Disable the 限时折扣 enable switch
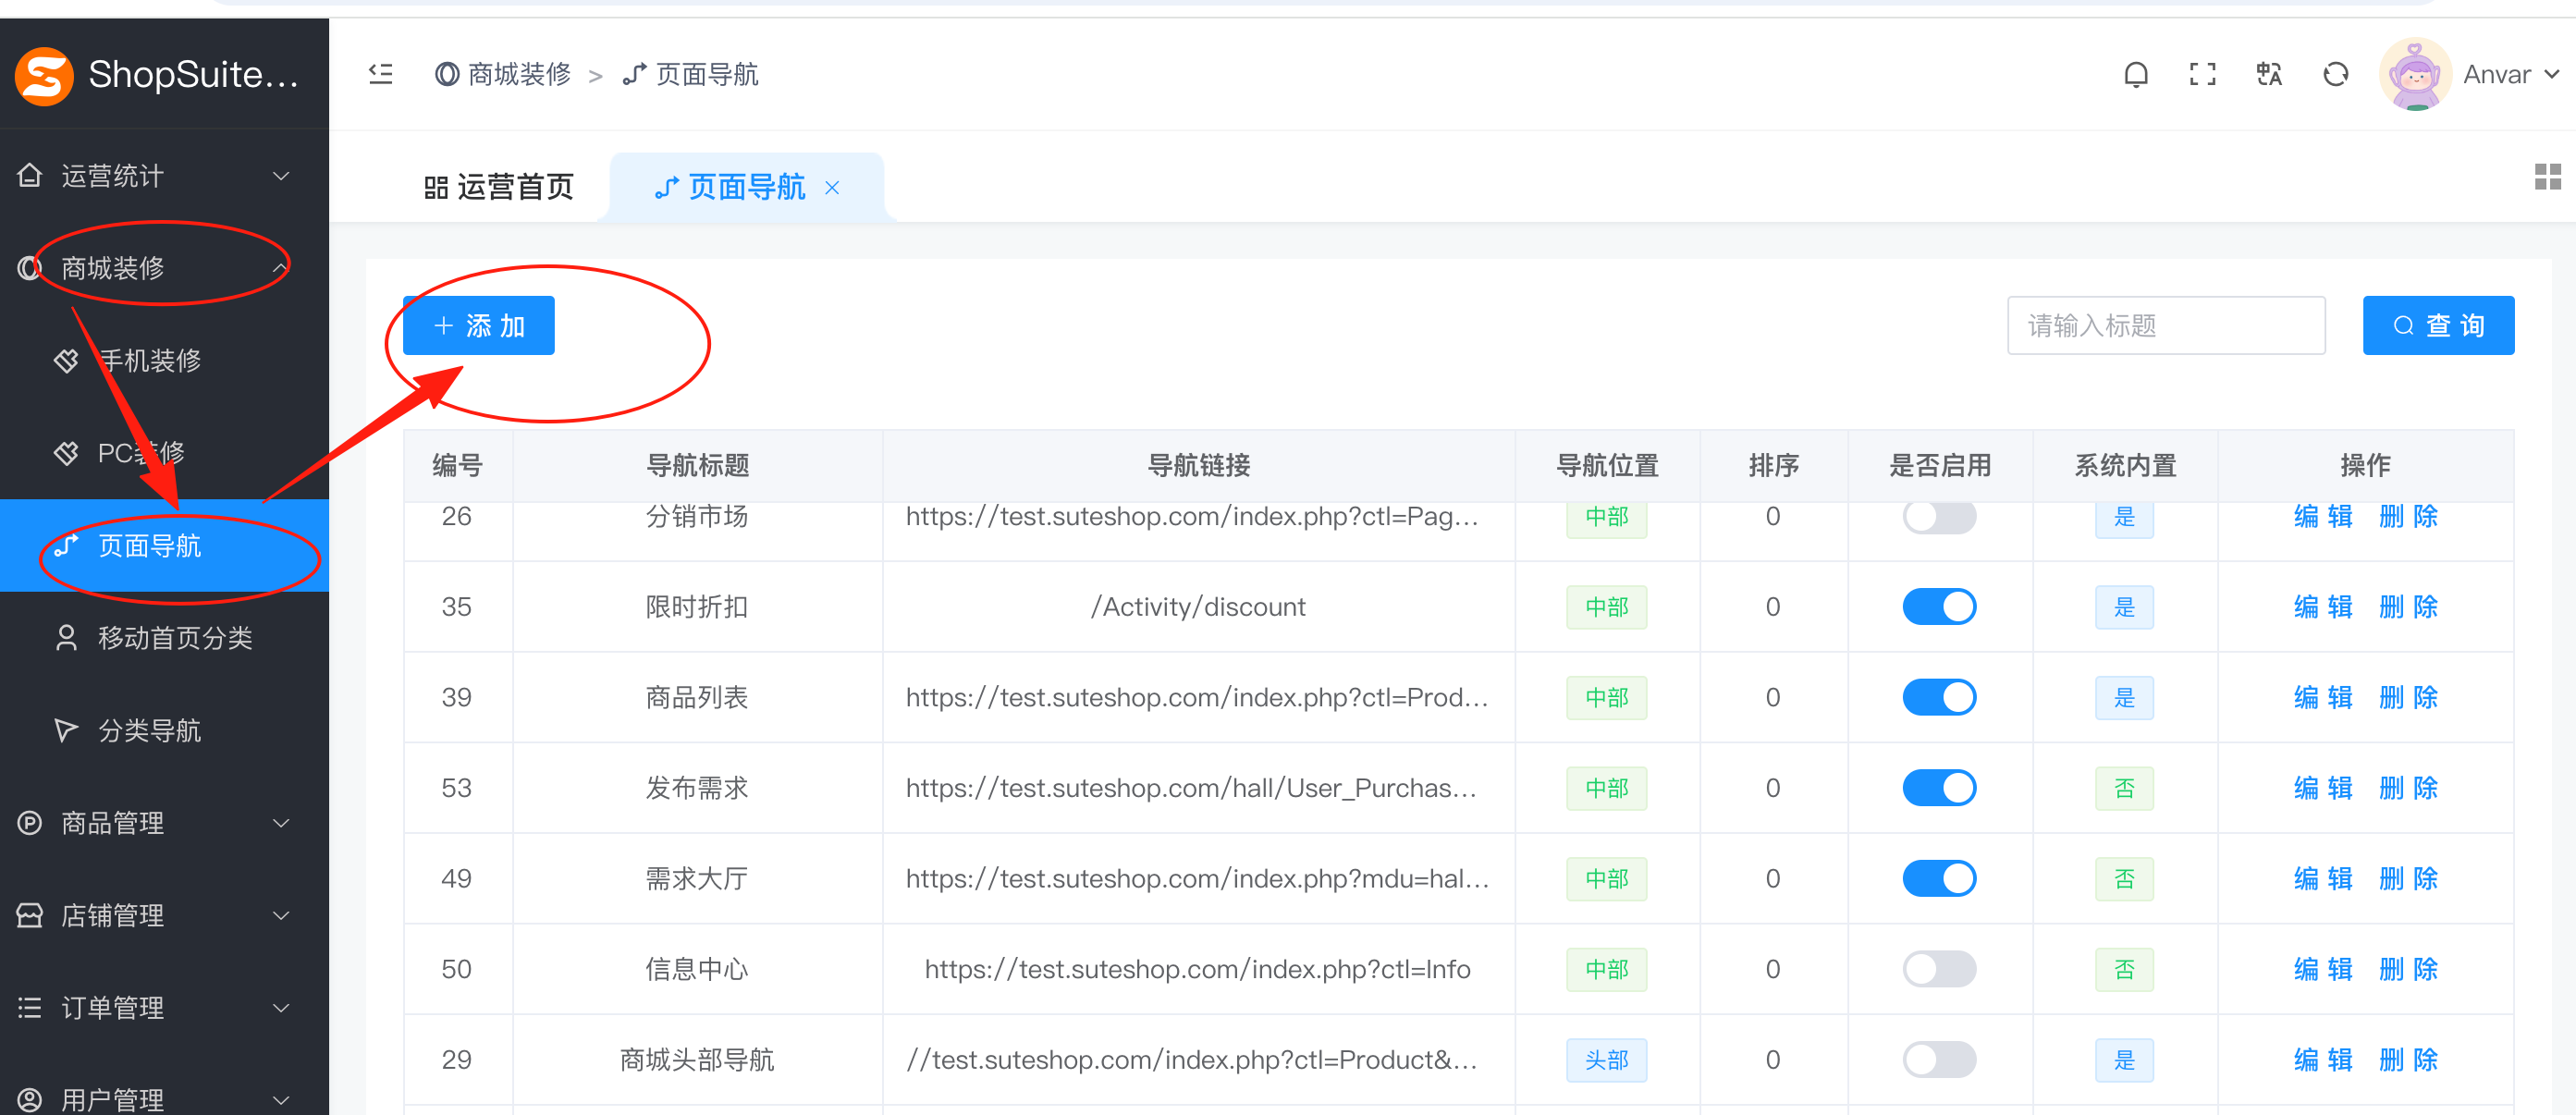This screenshot has width=2576, height=1115. pyautogui.click(x=1938, y=607)
